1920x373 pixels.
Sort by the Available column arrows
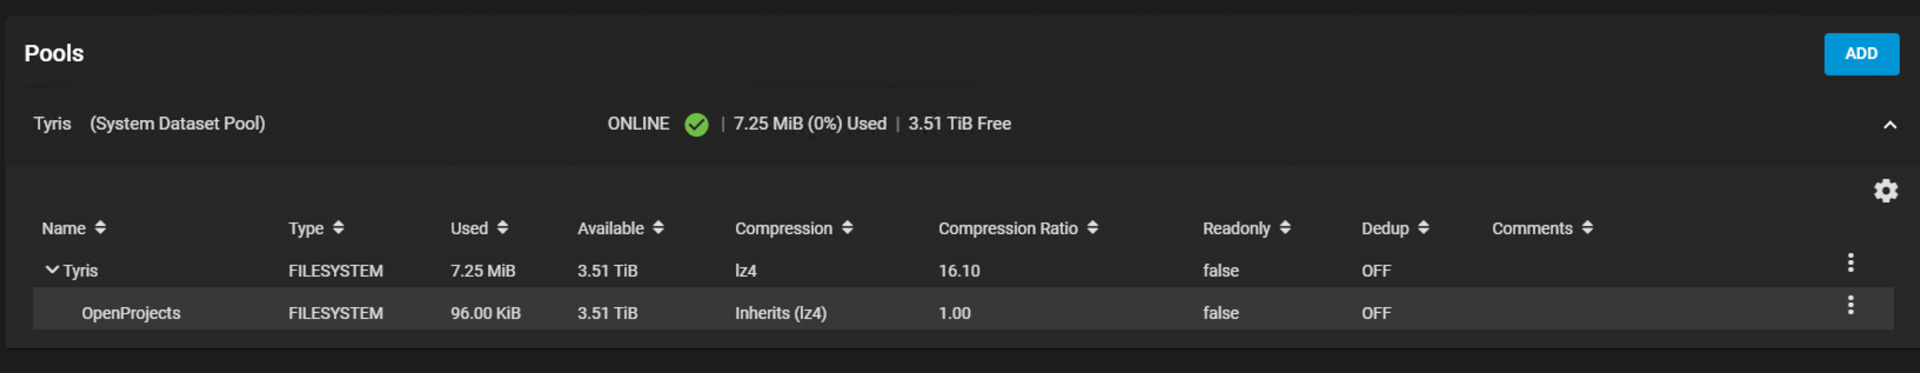click(x=658, y=228)
